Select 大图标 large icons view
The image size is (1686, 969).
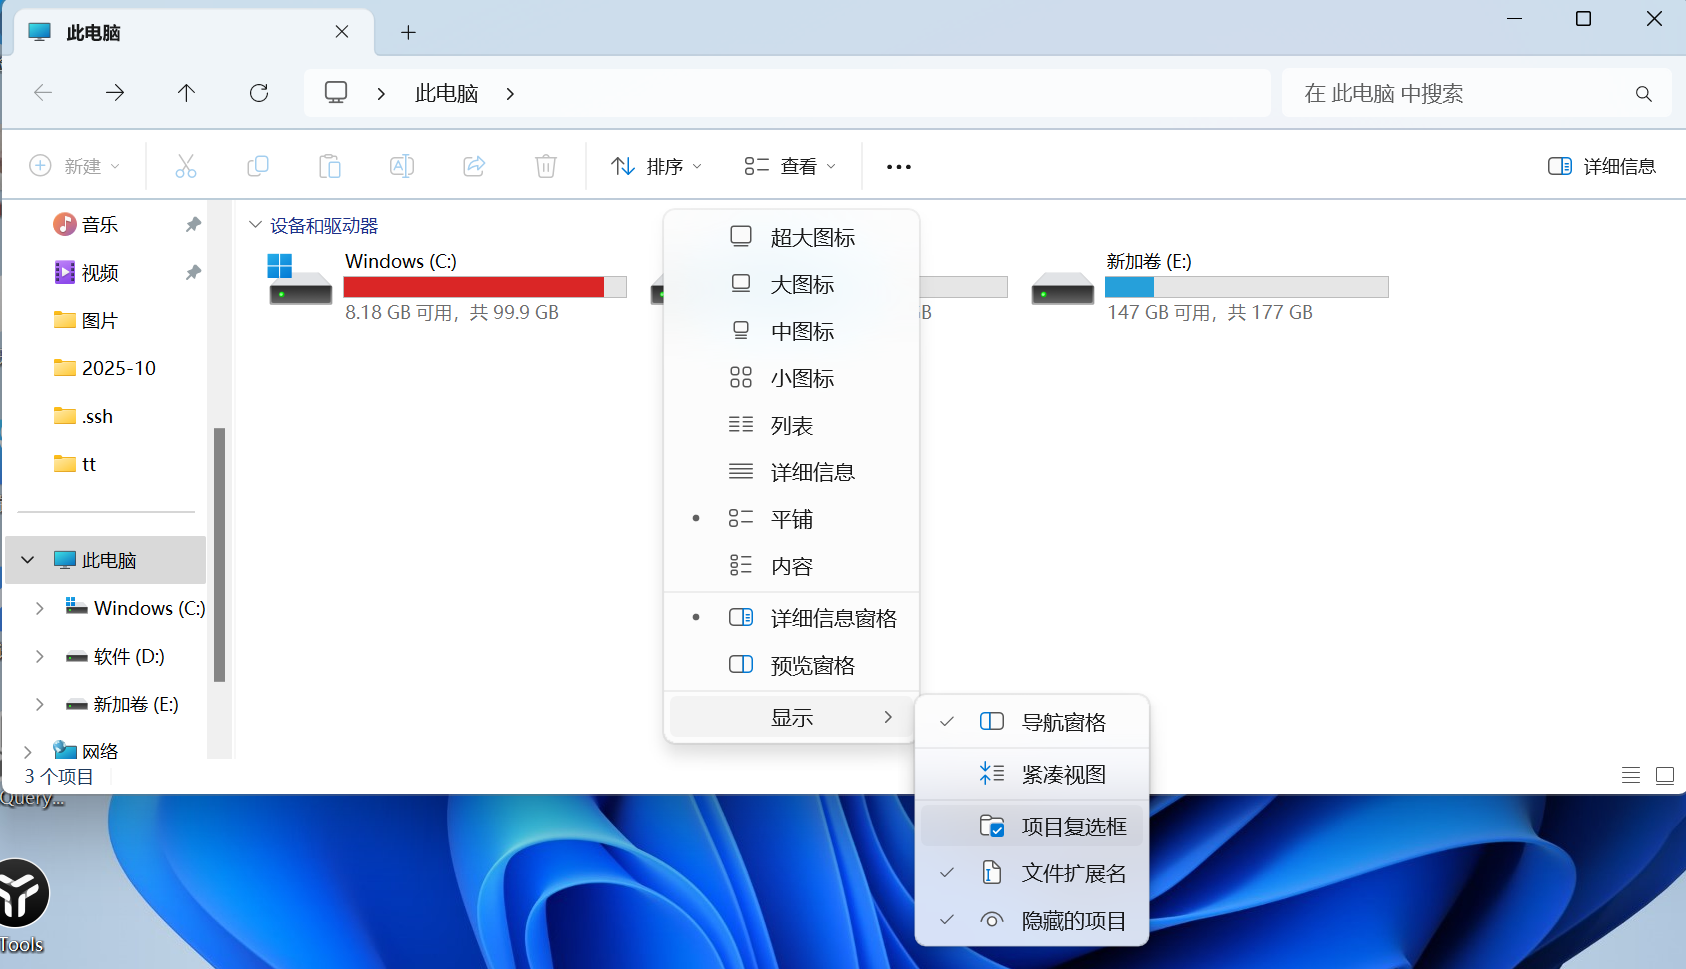point(802,284)
